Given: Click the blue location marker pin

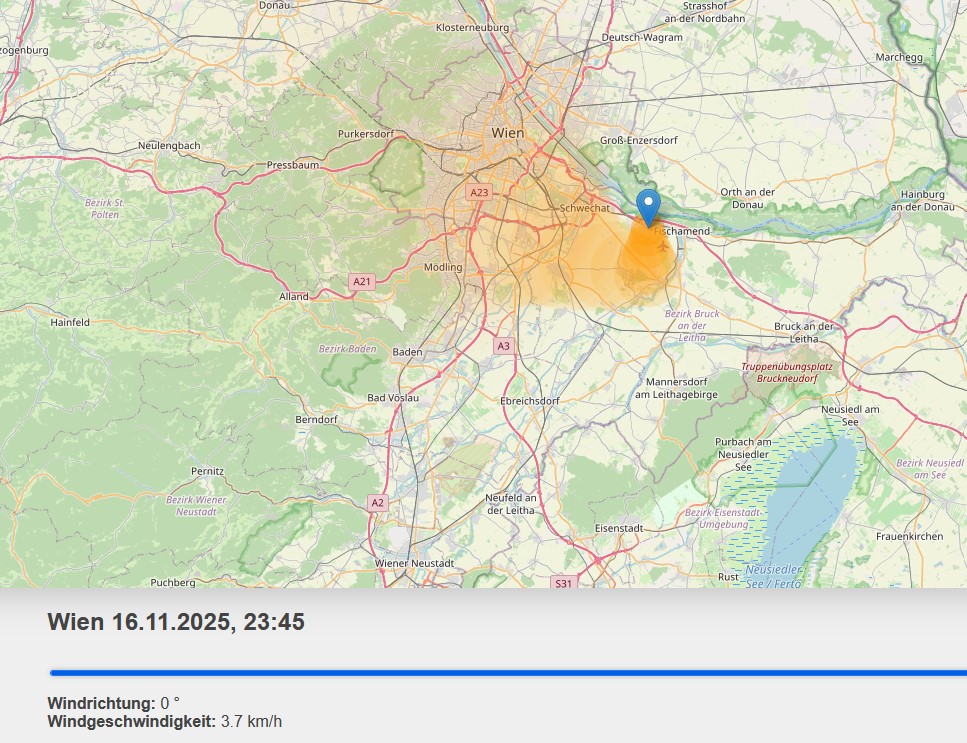Looking at the screenshot, I should [x=649, y=205].
